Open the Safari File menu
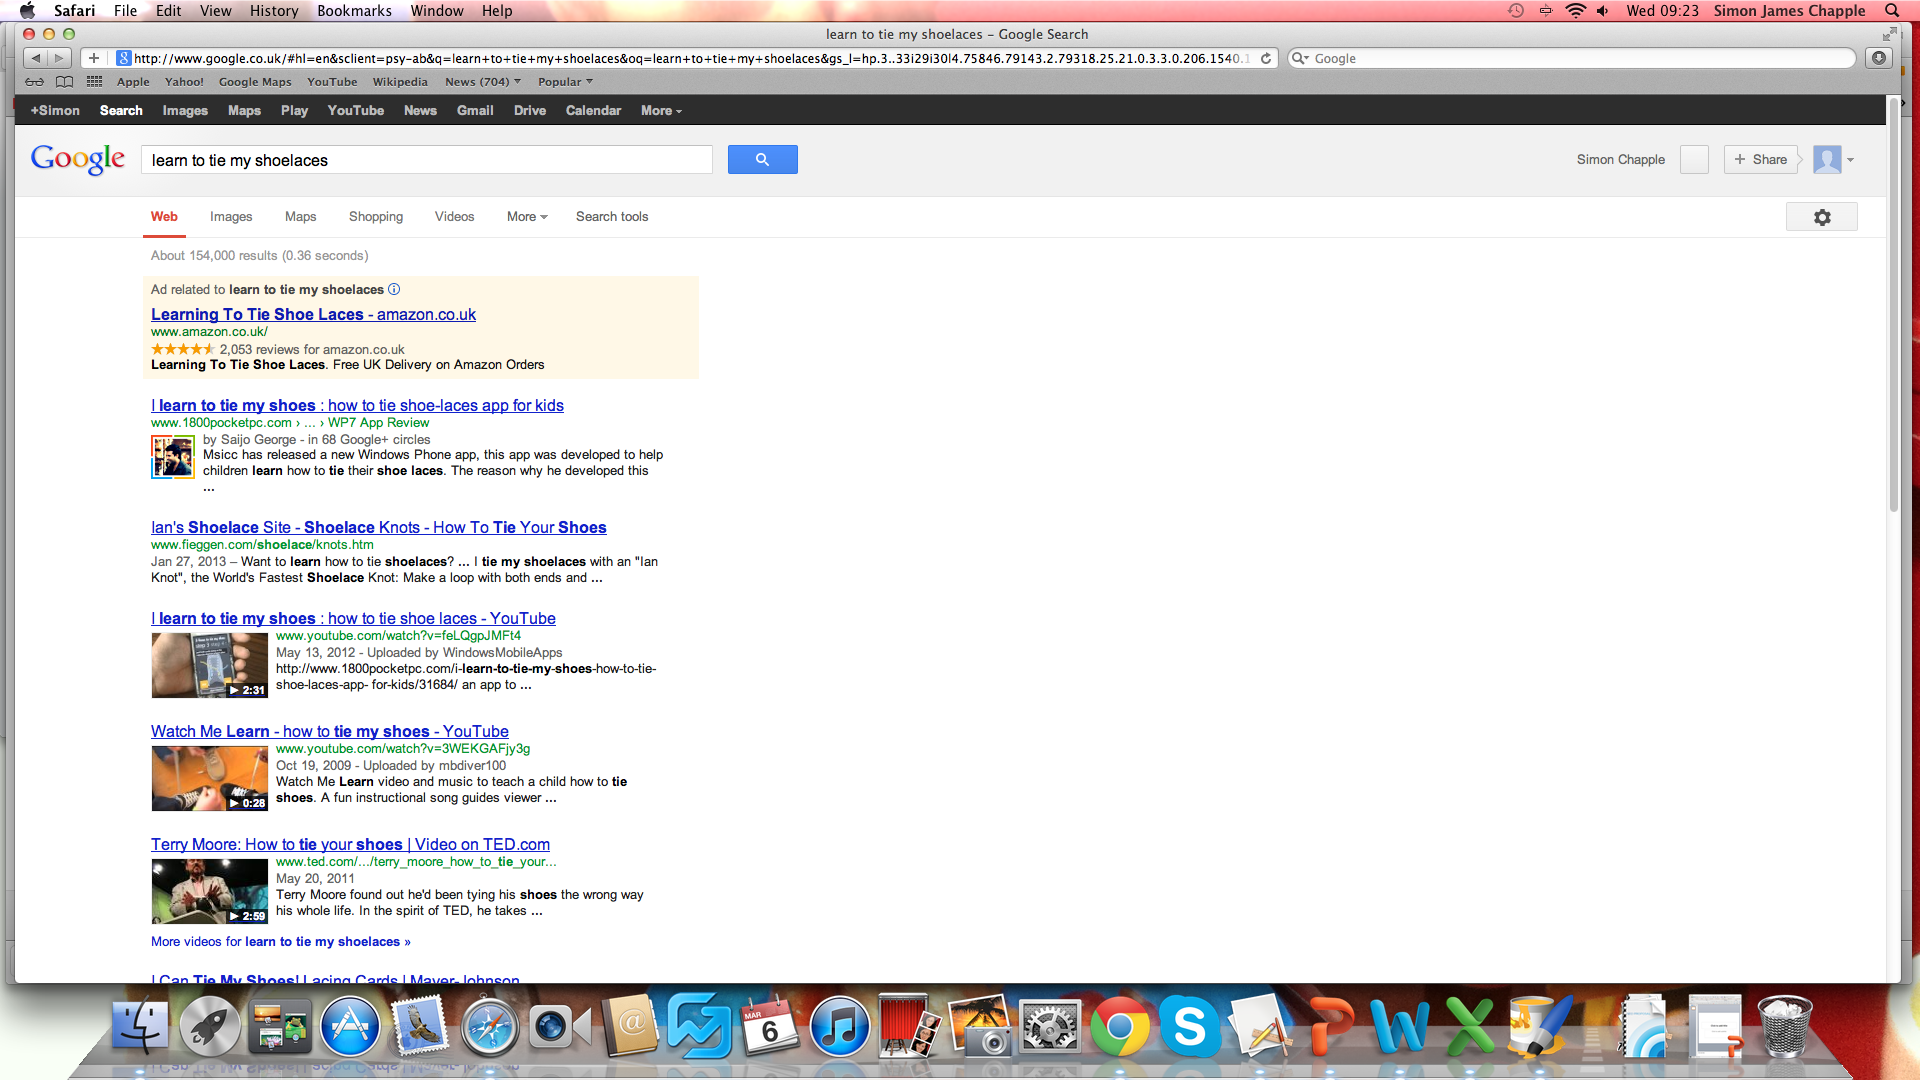 pos(125,10)
